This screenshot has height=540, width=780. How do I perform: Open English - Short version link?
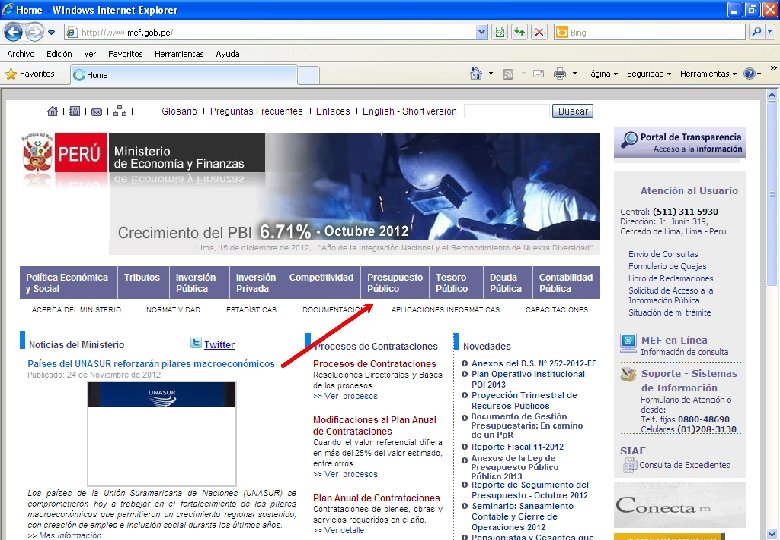[409, 111]
